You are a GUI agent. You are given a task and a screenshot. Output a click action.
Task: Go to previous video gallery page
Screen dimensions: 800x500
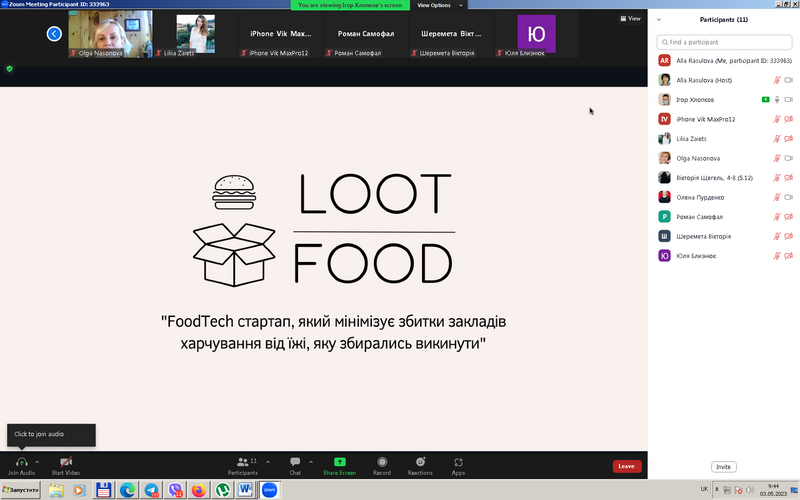click(54, 34)
